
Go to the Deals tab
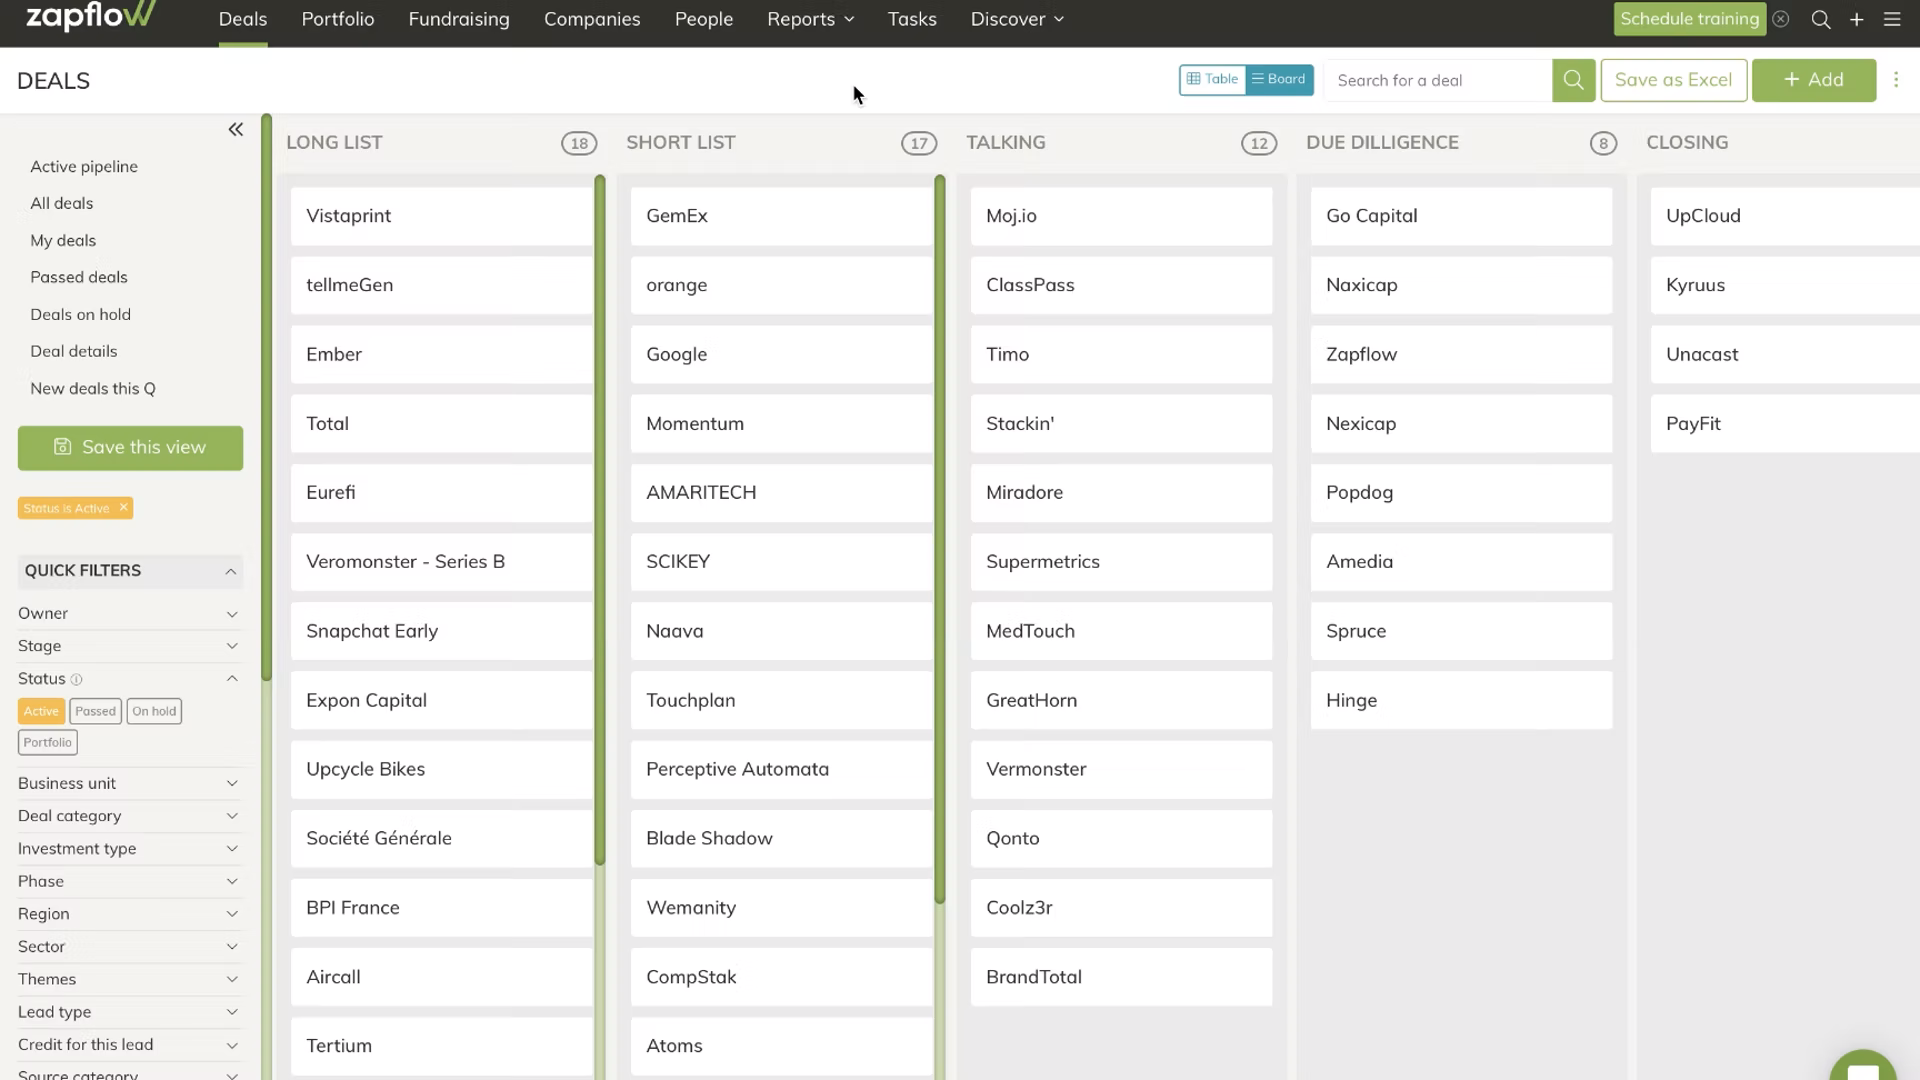[243, 19]
